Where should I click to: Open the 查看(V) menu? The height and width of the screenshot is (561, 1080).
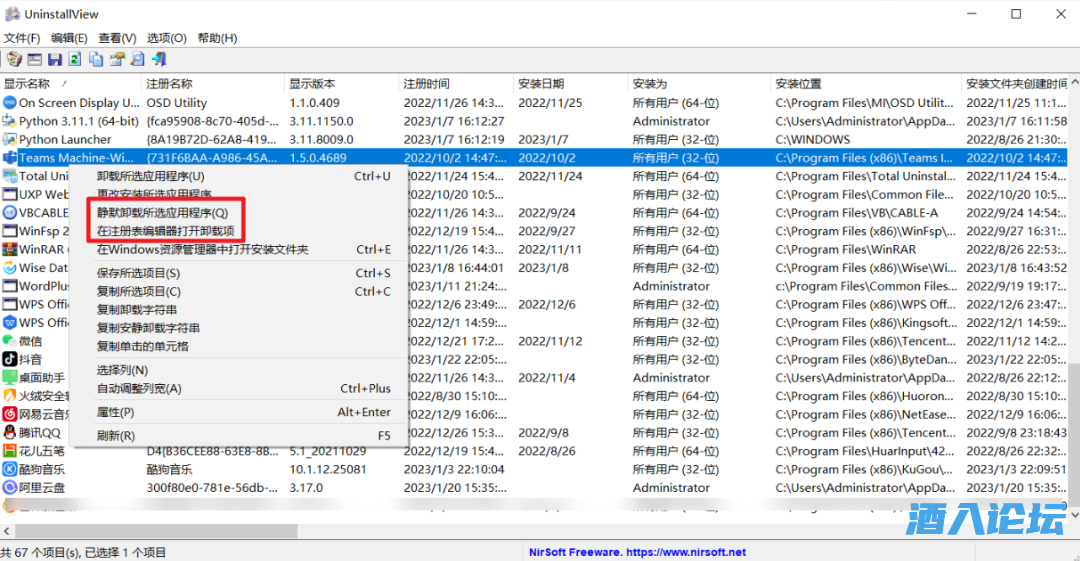(x=117, y=38)
